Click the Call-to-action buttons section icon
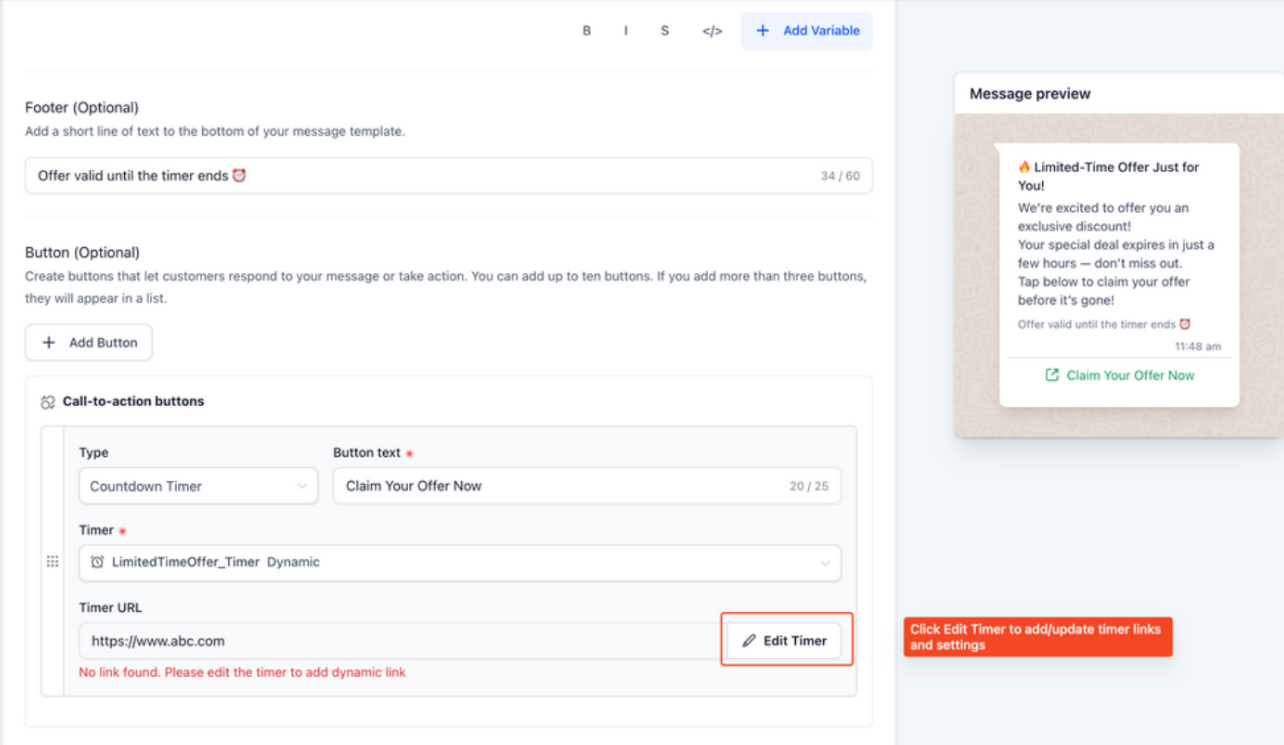 click(48, 402)
